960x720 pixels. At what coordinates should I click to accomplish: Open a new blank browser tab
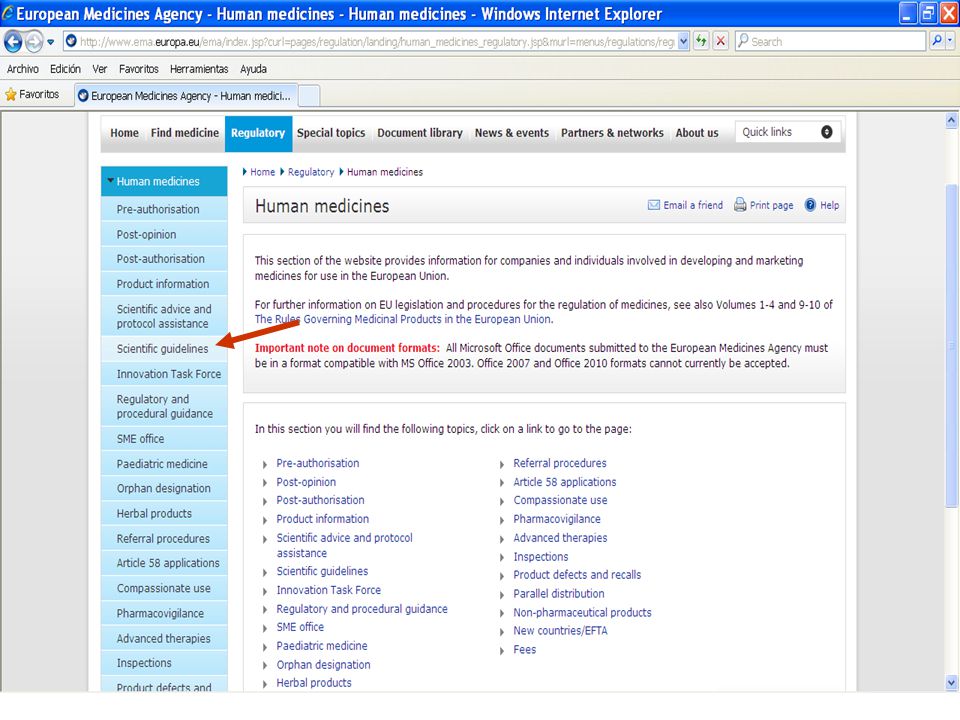click(309, 96)
